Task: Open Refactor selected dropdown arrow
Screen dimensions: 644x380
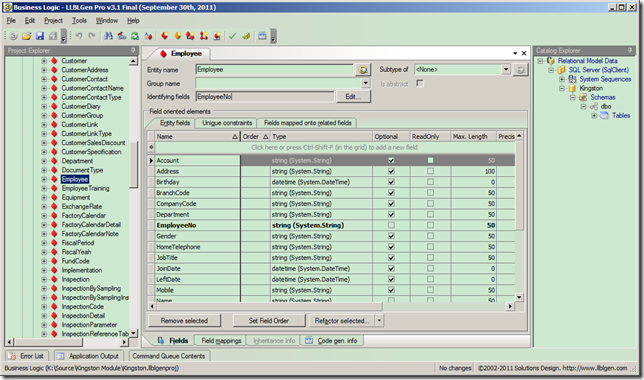Action: pyautogui.click(x=380, y=320)
